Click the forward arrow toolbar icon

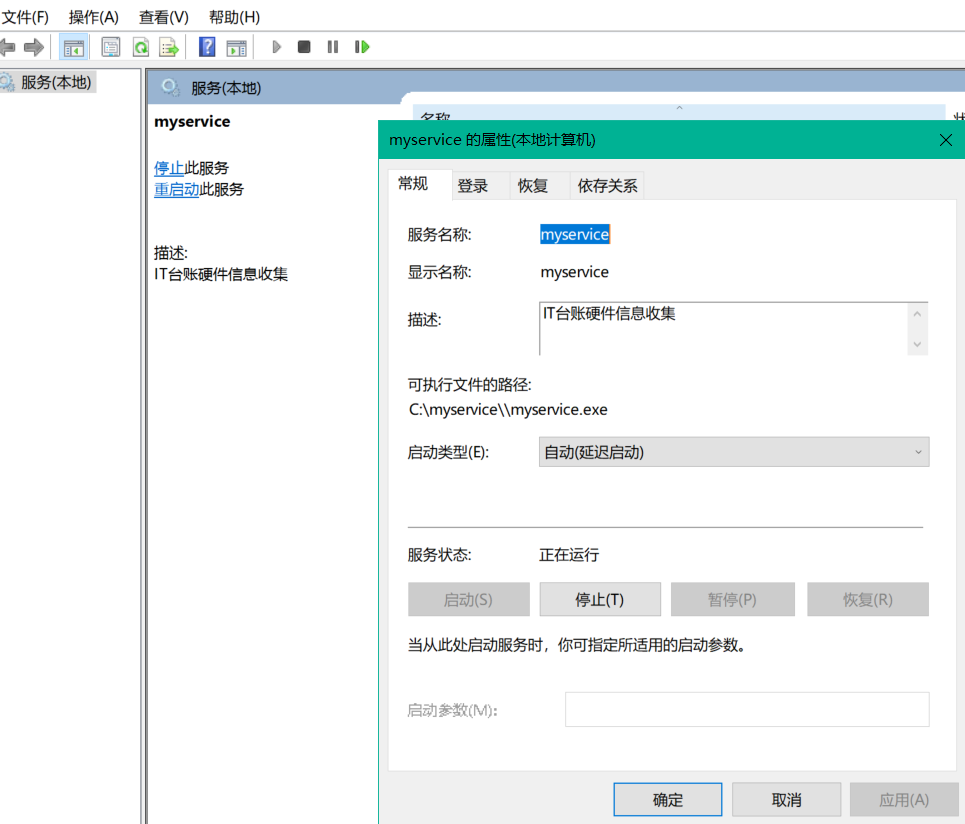tap(34, 47)
